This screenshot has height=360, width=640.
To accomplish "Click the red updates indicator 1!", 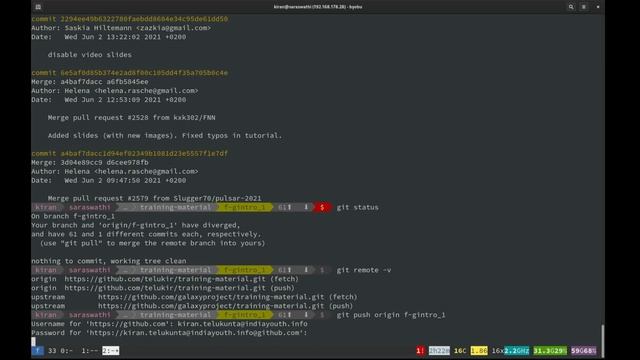I will pyautogui.click(x=420, y=351).
